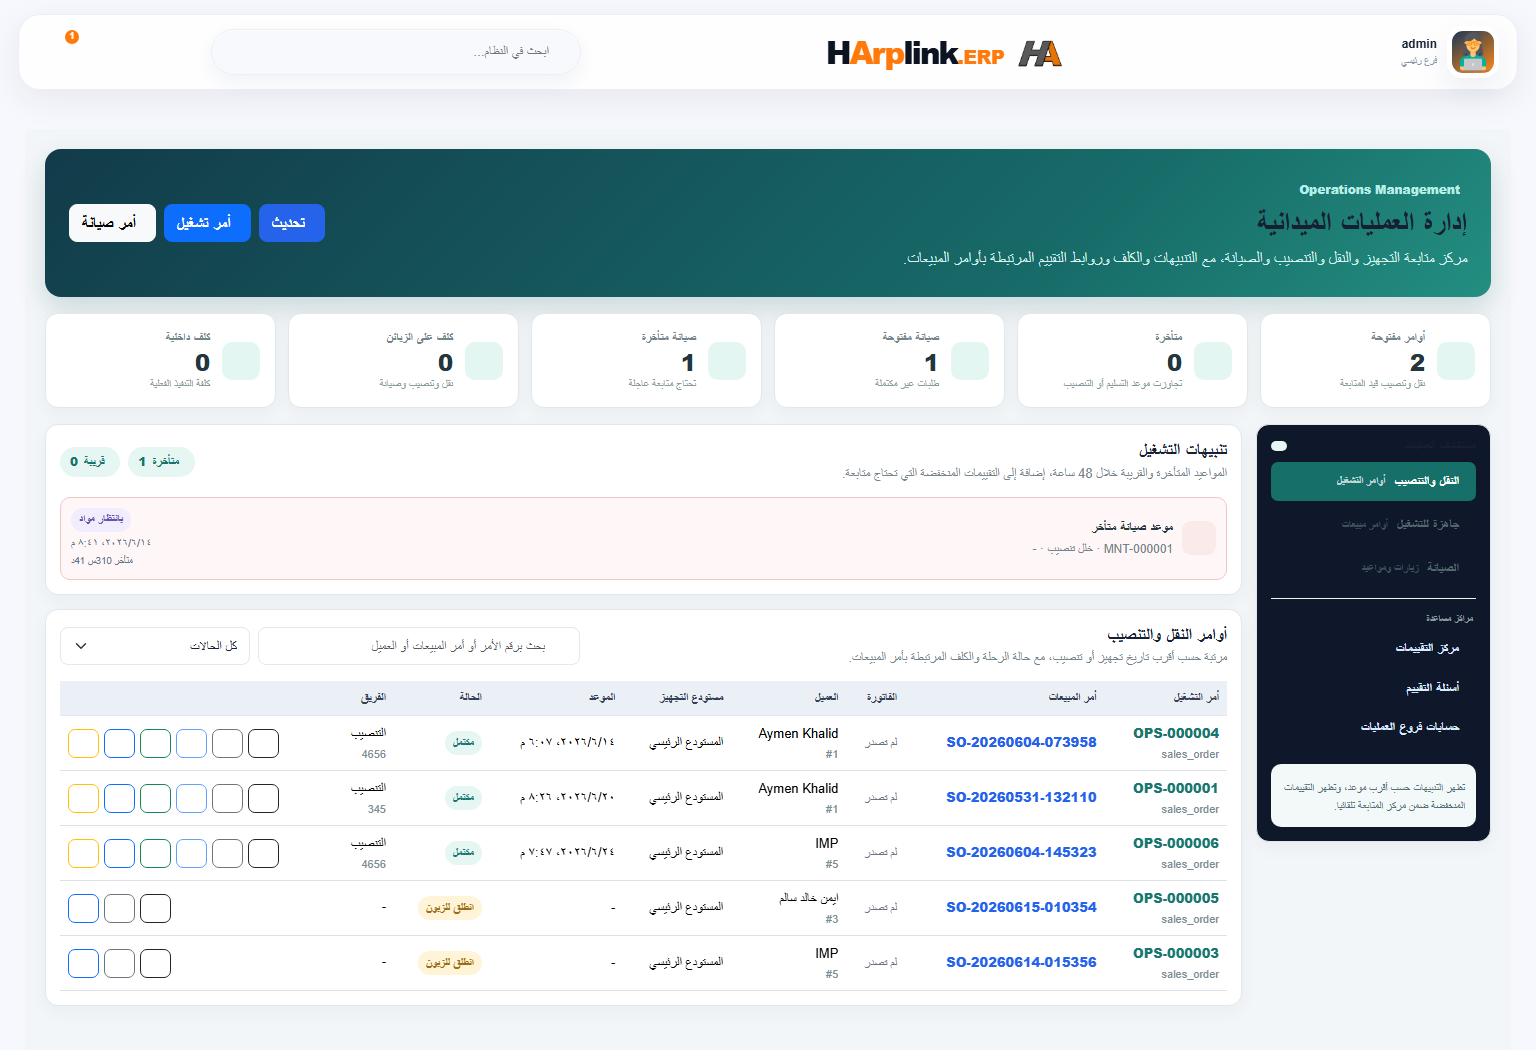Viewport: 1536px width, 1050px height.
Task: Click the global search field ابحث في النظام
Action: pyautogui.click(x=396, y=51)
